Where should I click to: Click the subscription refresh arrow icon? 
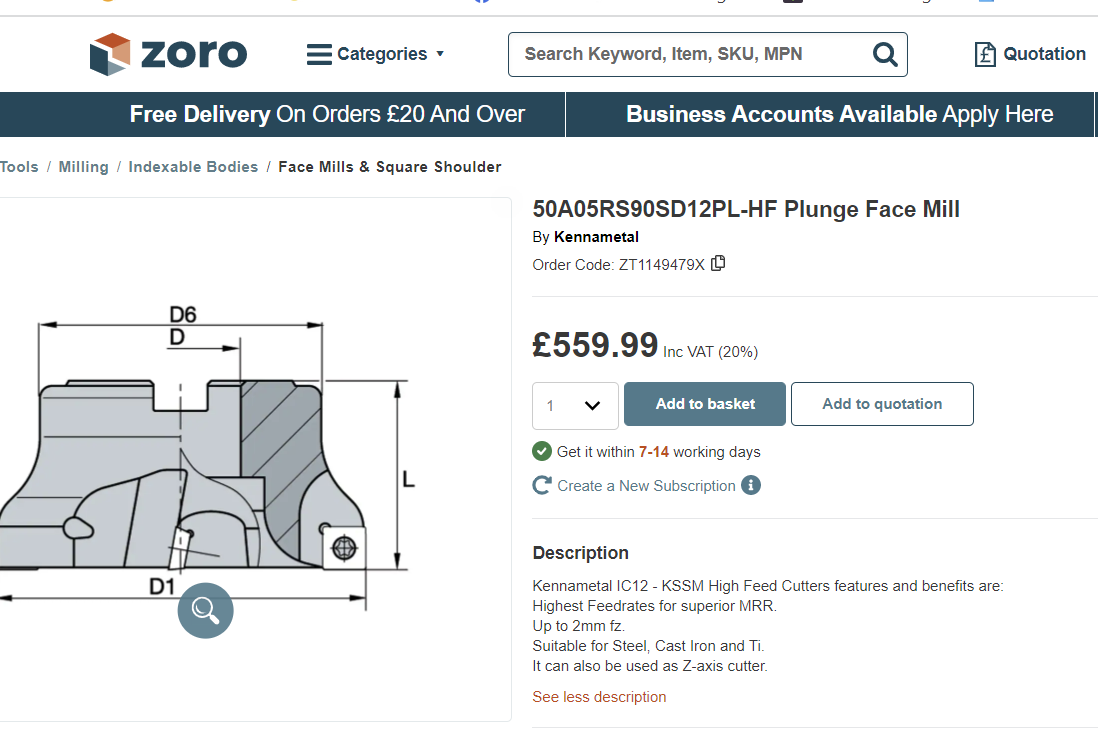click(x=542, y=485)
